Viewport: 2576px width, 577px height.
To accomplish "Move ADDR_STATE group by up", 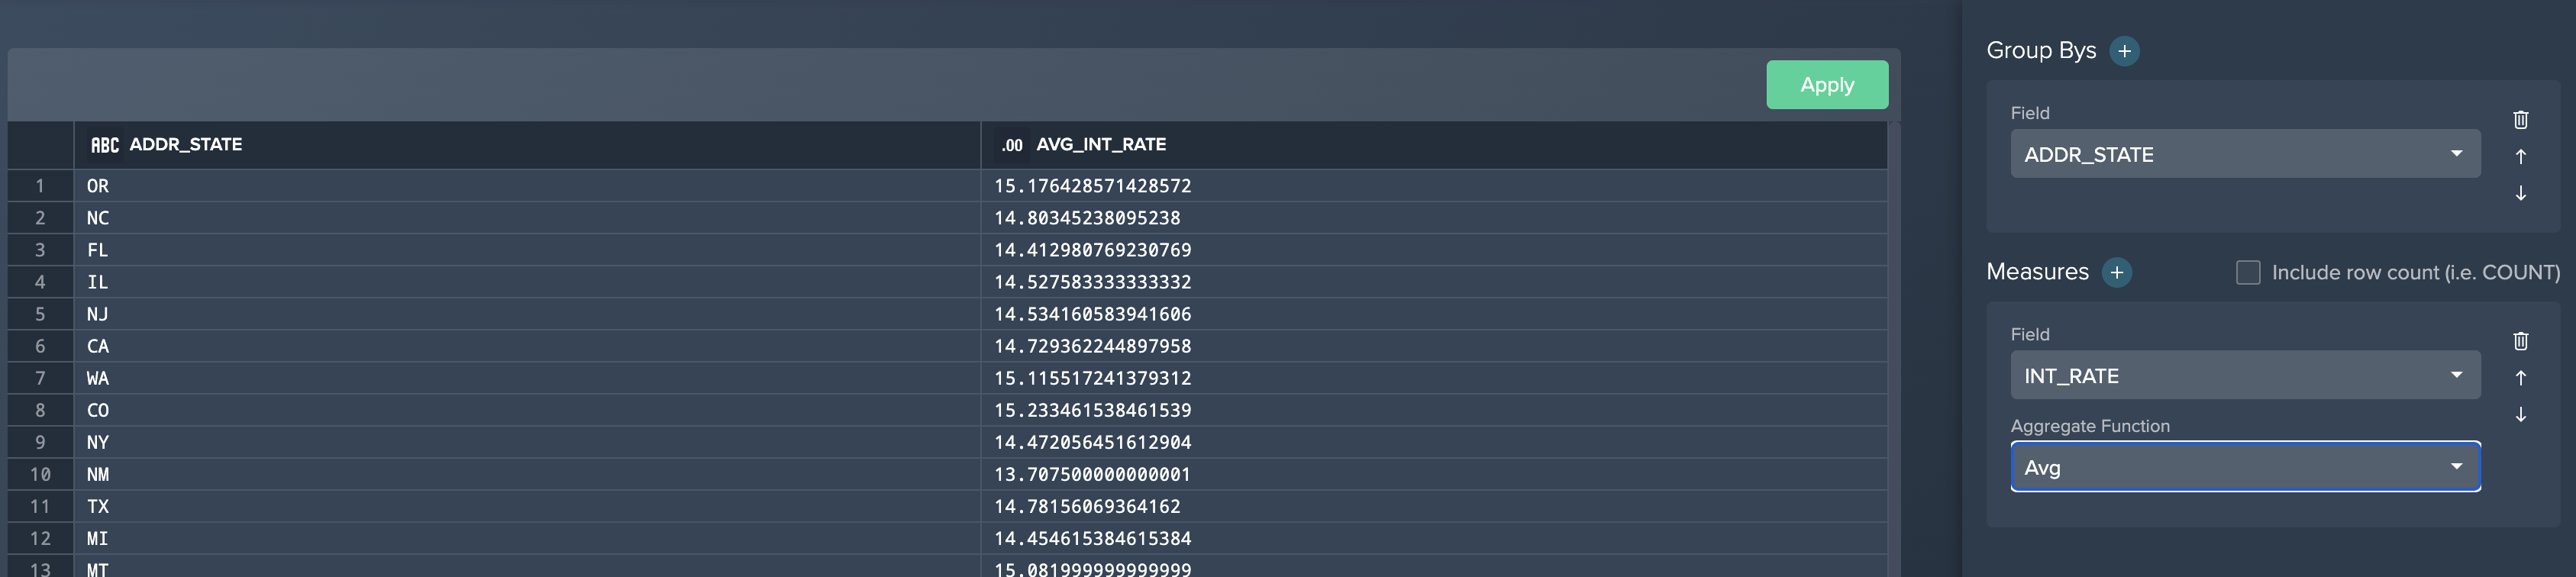I will (2520, 157).
